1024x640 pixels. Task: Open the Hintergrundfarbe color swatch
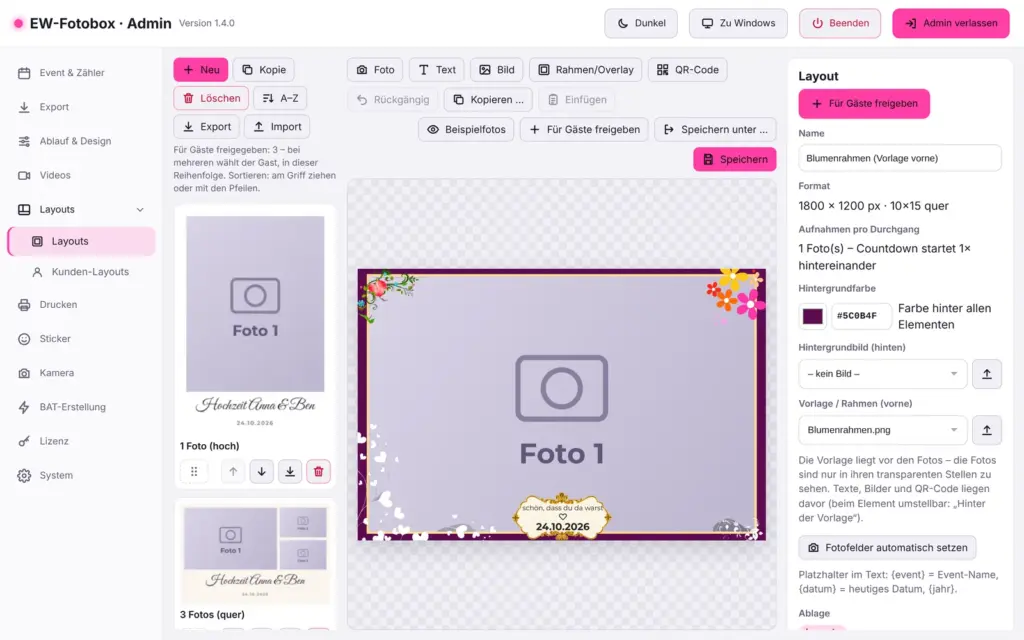tap(812, 316)
